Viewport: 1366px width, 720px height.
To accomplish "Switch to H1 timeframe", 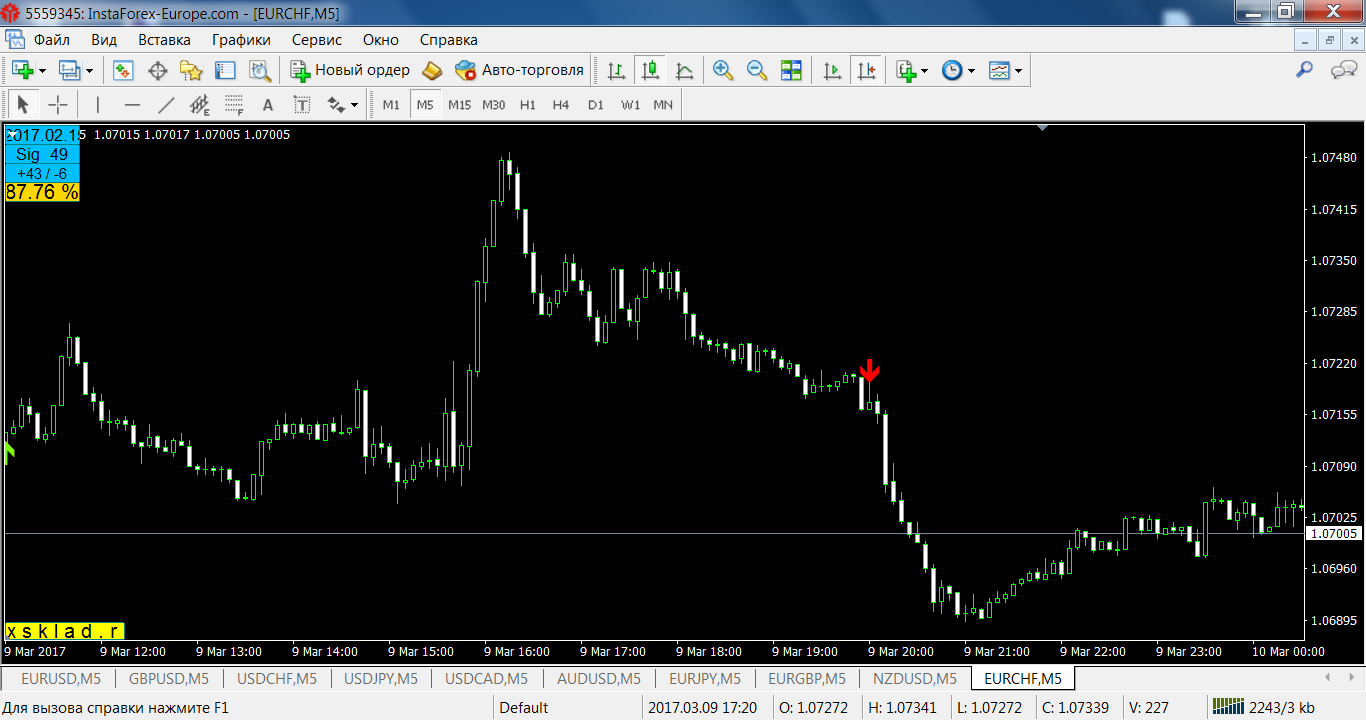I will [x=527, y=104].
